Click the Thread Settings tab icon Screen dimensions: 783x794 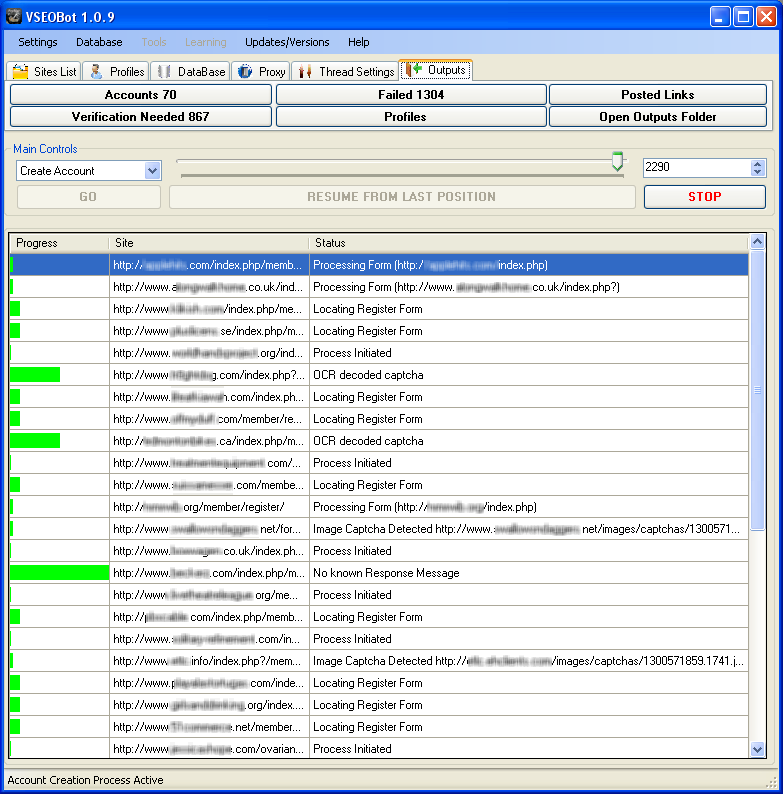[305, 71]
